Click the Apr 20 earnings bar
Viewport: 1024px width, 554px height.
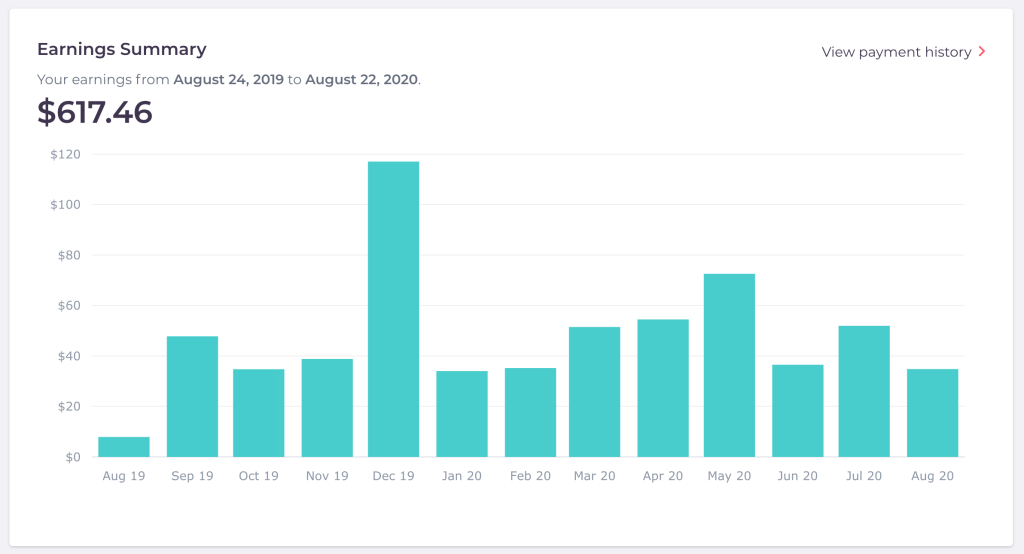click(663, 388)
